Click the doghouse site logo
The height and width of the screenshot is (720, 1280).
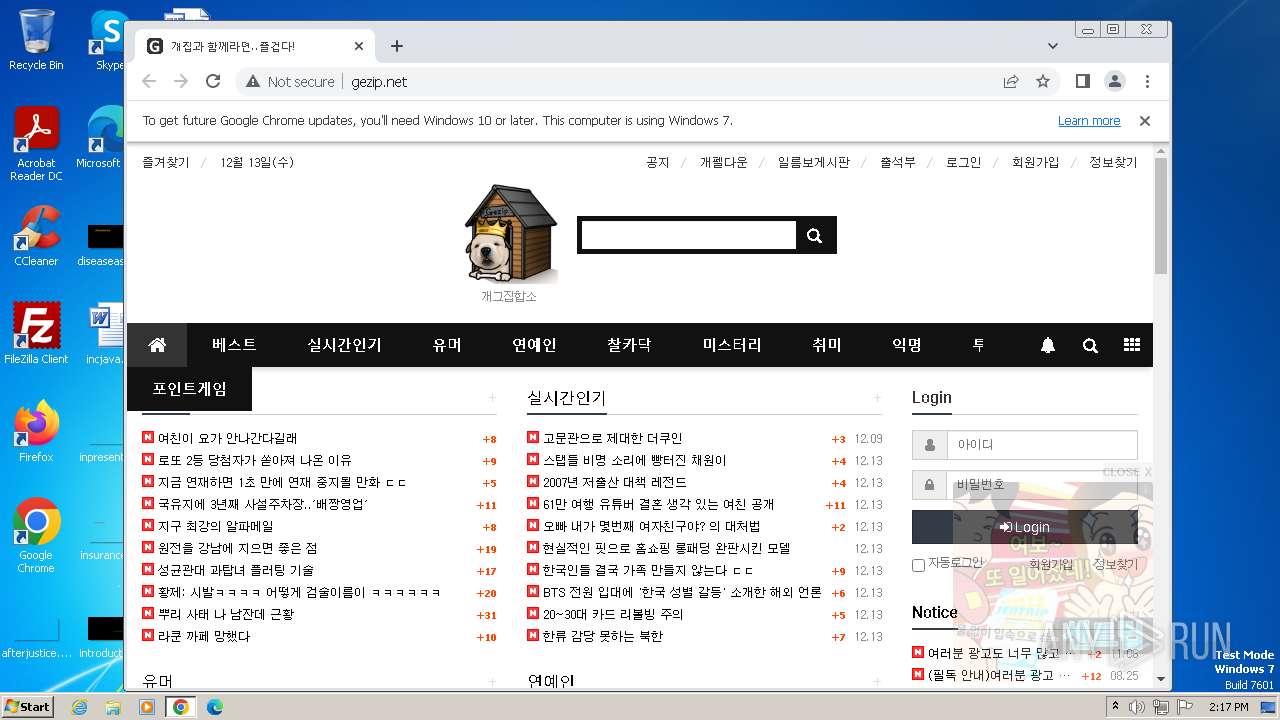[x=510, y=233]
